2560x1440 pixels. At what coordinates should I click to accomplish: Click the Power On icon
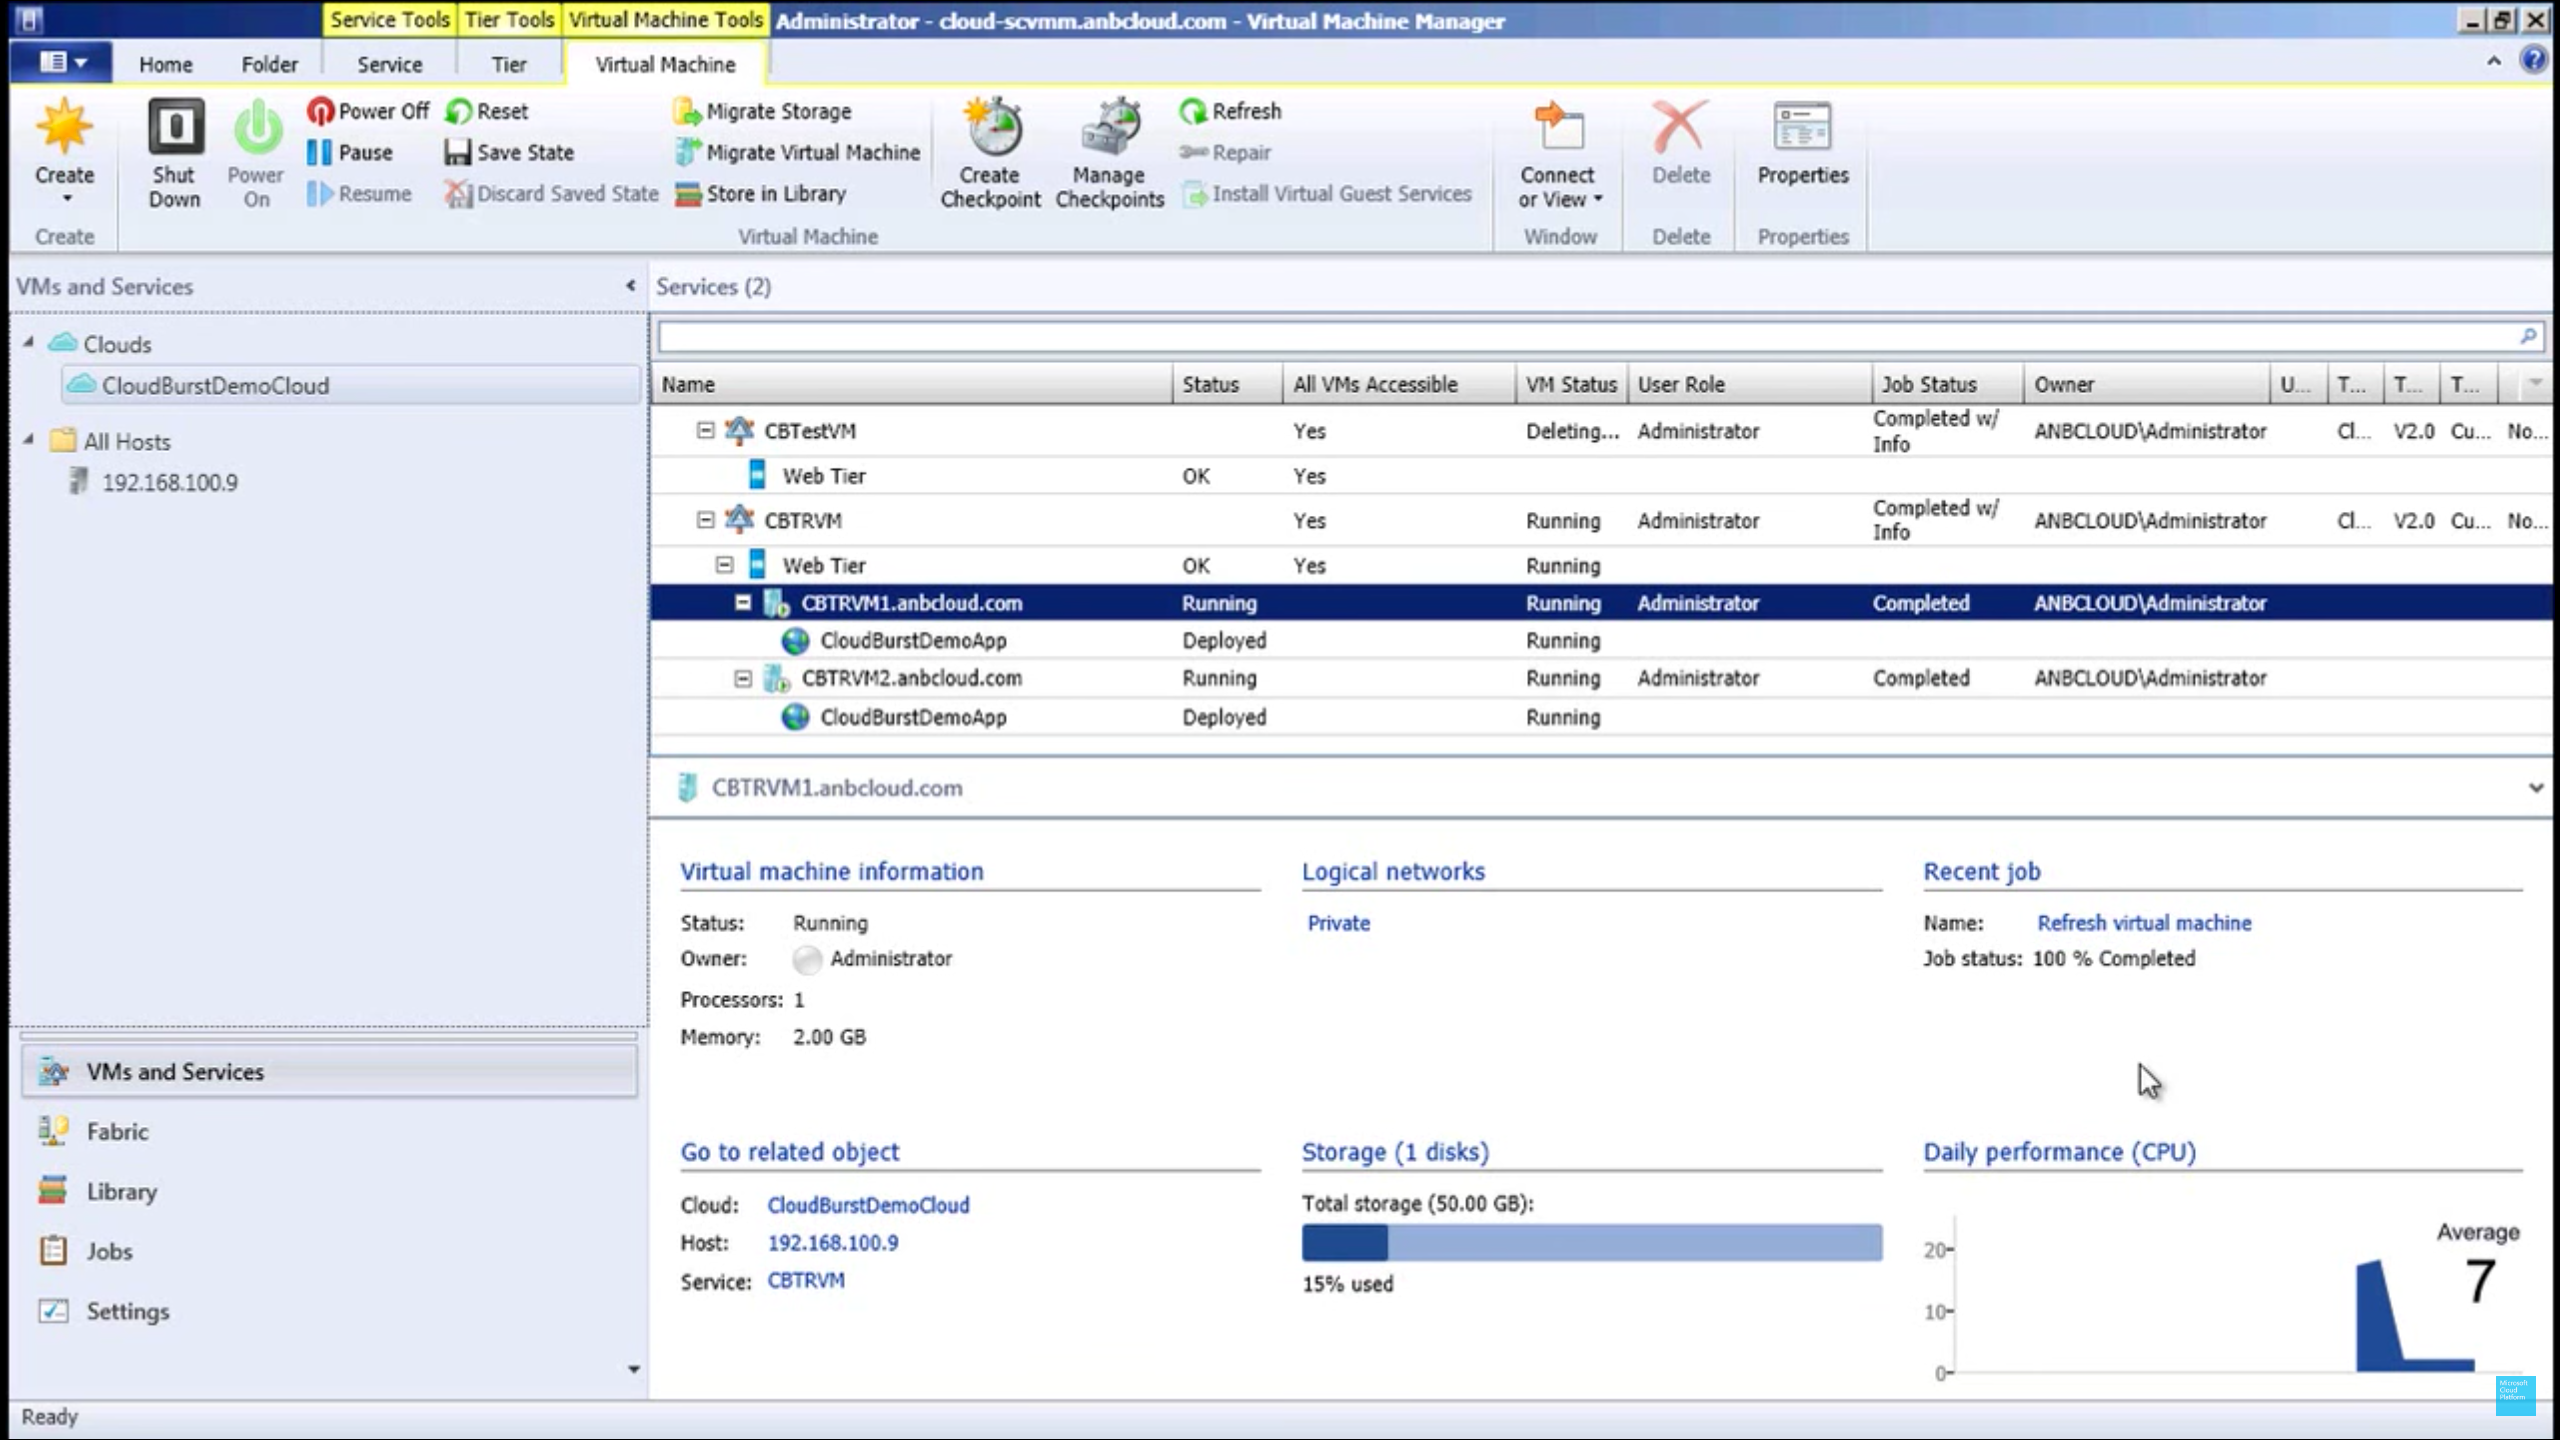(255, 140)
